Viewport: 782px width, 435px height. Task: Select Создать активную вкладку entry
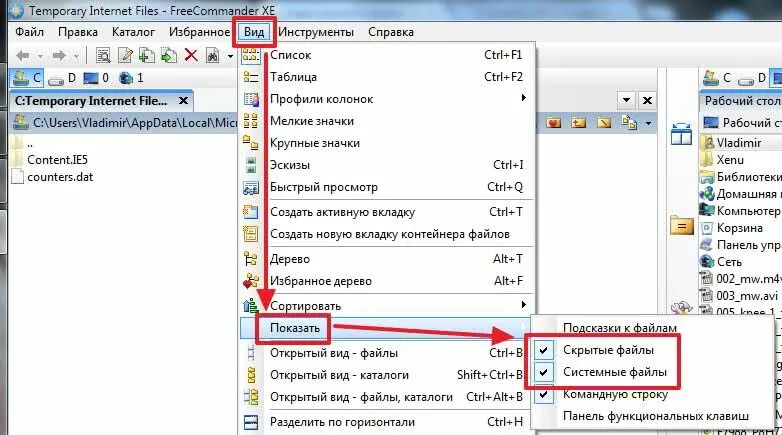(x=387, y=212)
